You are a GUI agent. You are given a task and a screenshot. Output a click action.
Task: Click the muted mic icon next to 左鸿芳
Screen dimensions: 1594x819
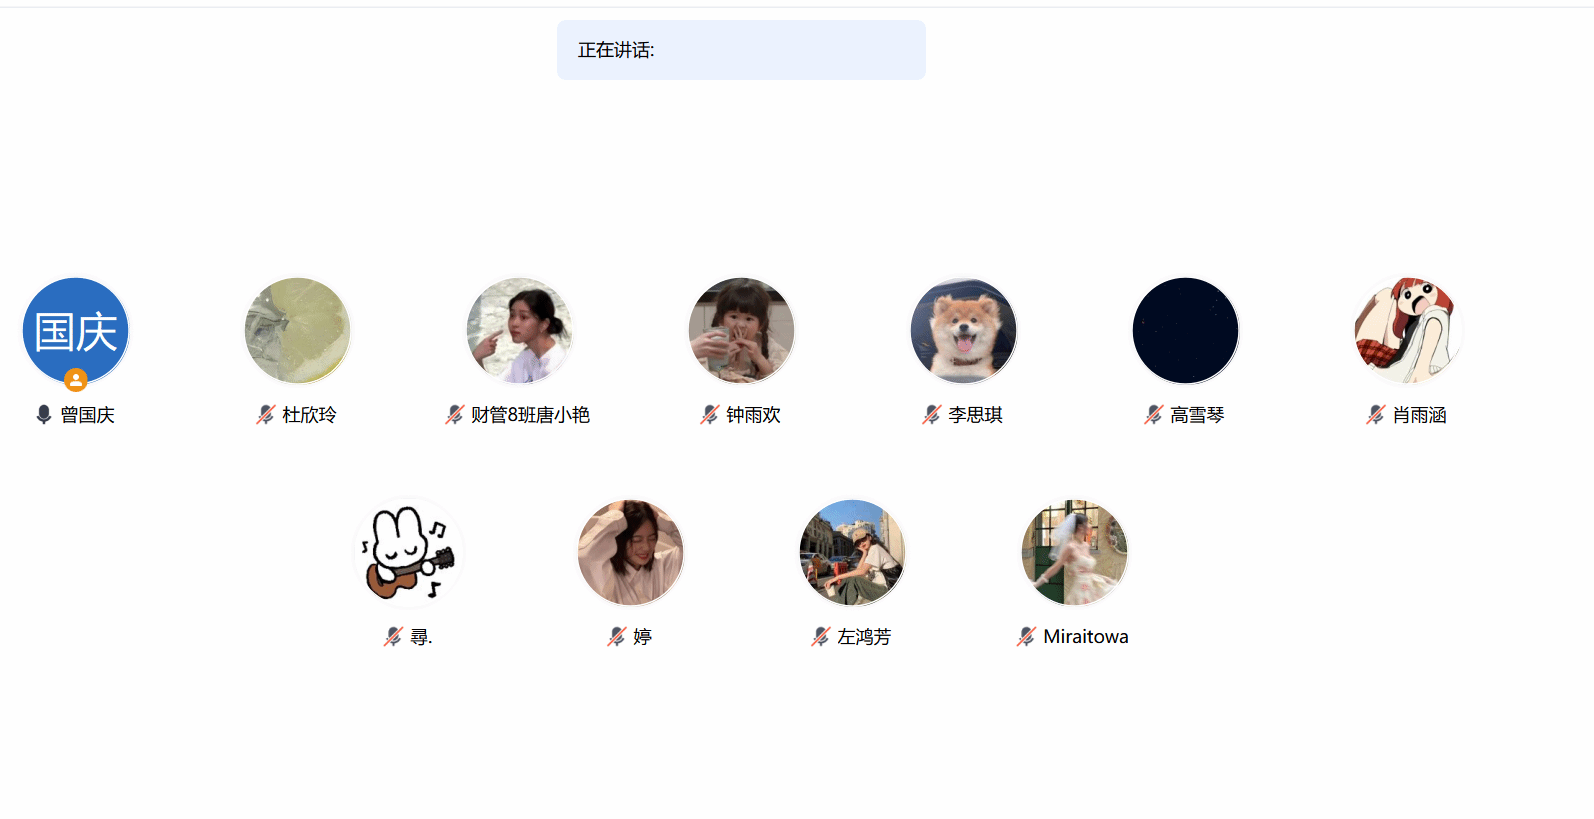(820, 636)
